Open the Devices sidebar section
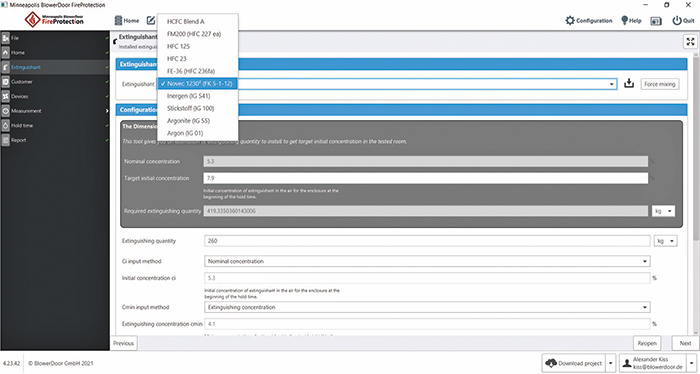 (x=55, y=96)
